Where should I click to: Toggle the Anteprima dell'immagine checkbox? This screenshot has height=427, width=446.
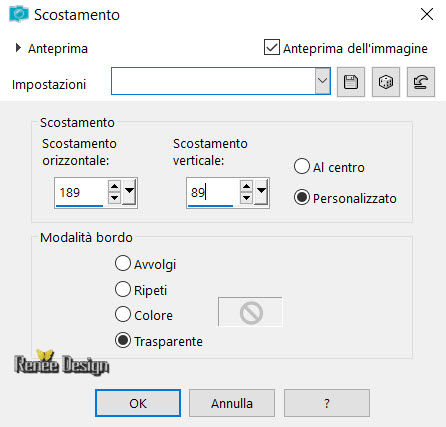point(272,47)
